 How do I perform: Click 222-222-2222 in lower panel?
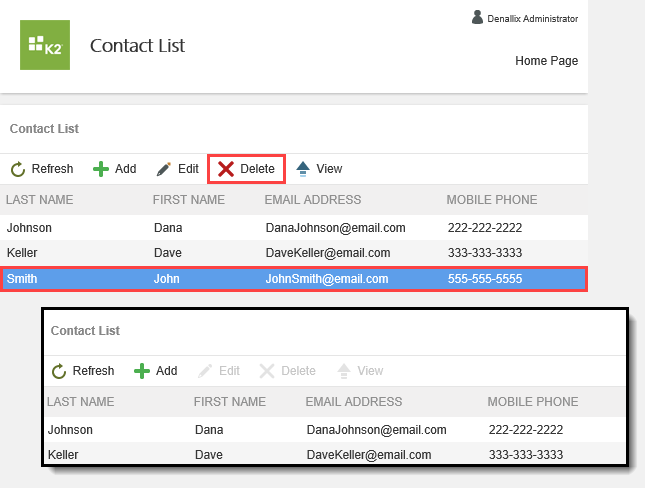pos(526,430)
